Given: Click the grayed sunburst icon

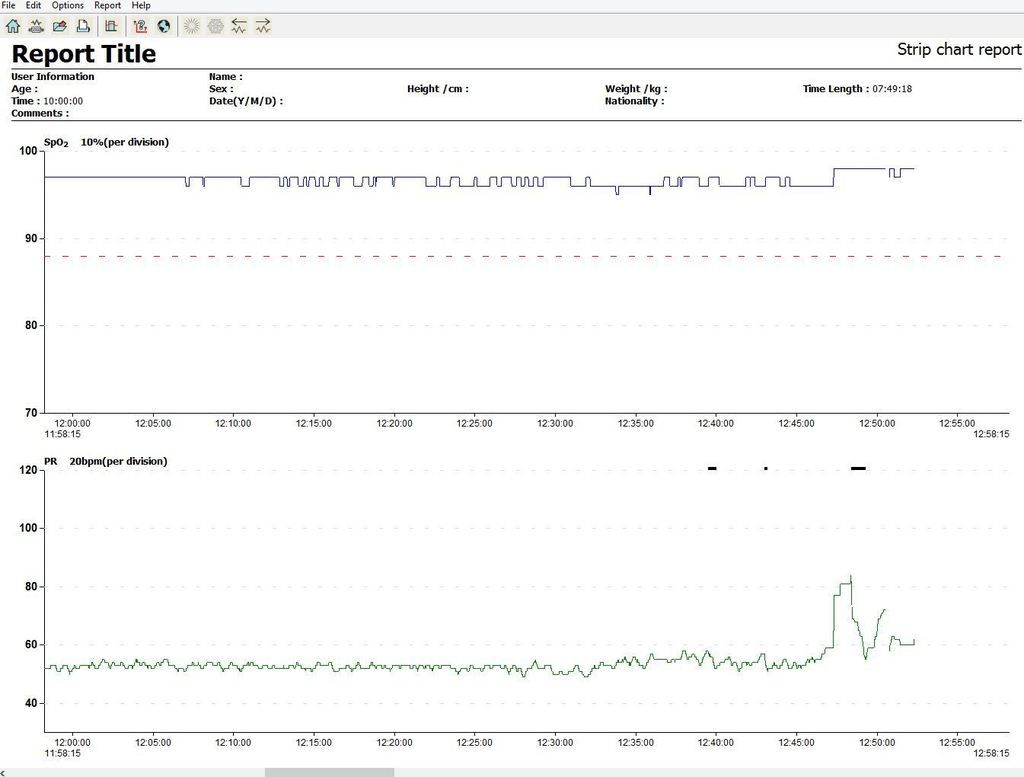Looking at the screenshot, I should (191, 26).
